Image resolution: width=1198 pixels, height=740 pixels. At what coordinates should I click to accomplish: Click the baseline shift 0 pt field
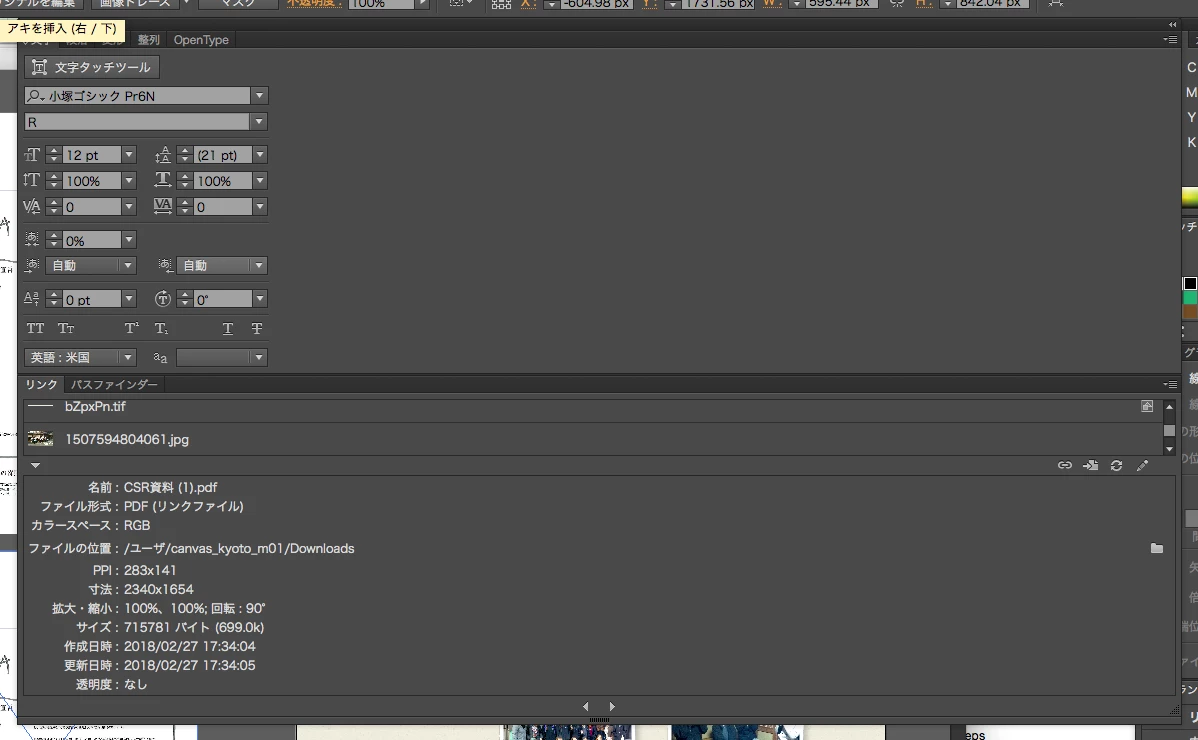pos(92,299)
